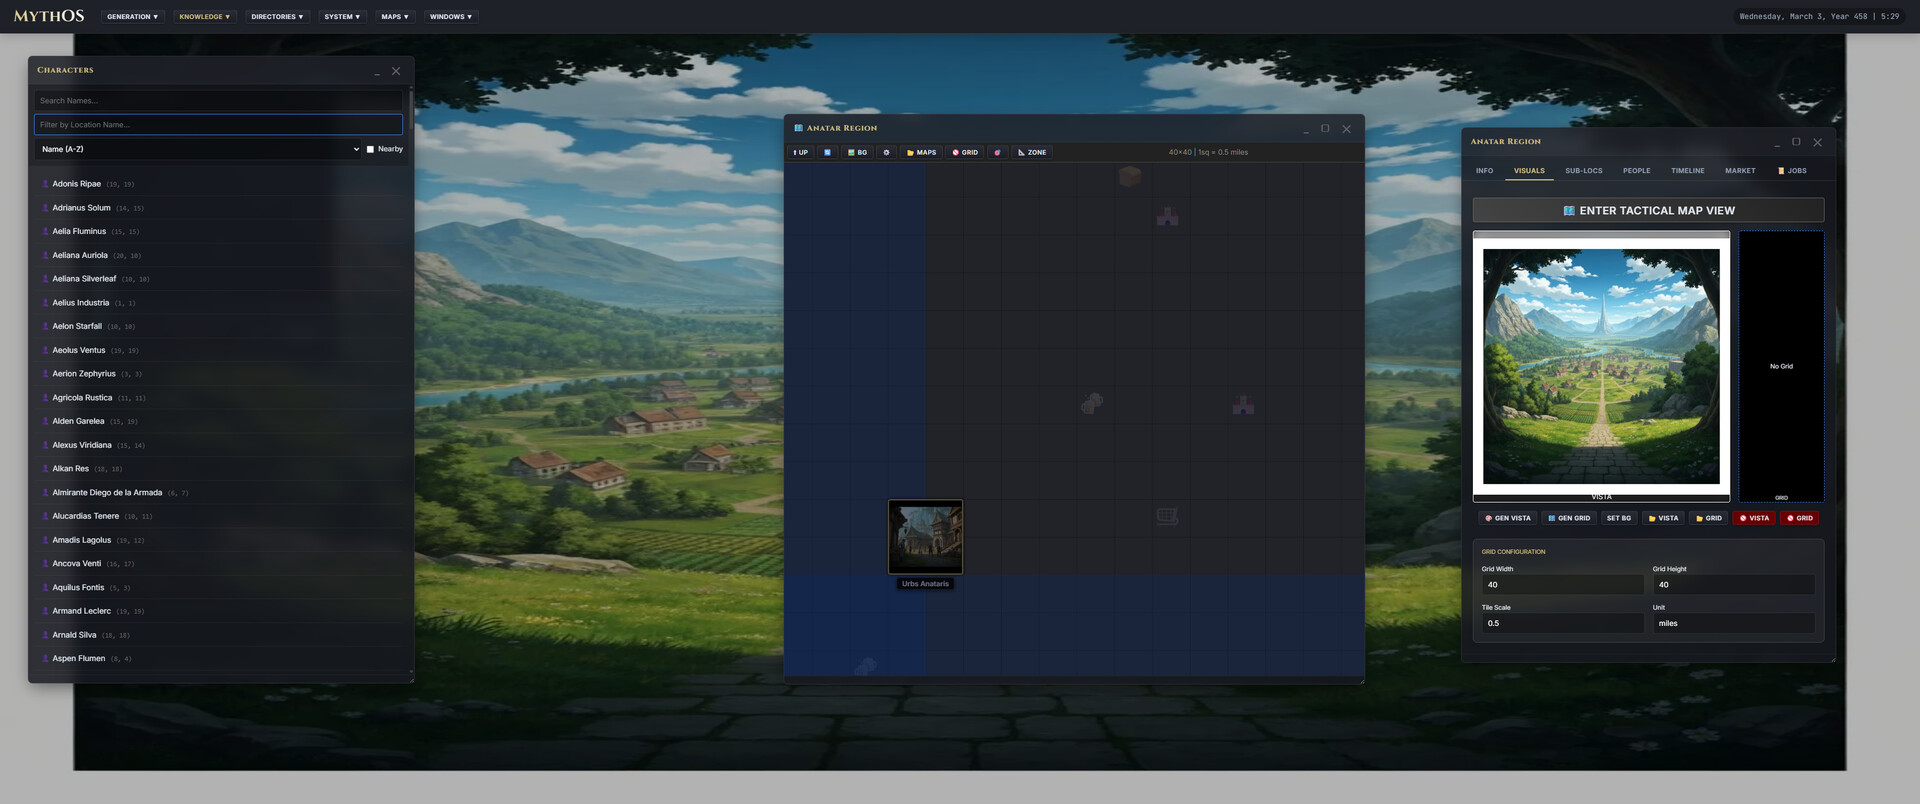Click the gear settings icon in map toolbar
Screen dimensions: 1920x804
click(x=886, y=153)
